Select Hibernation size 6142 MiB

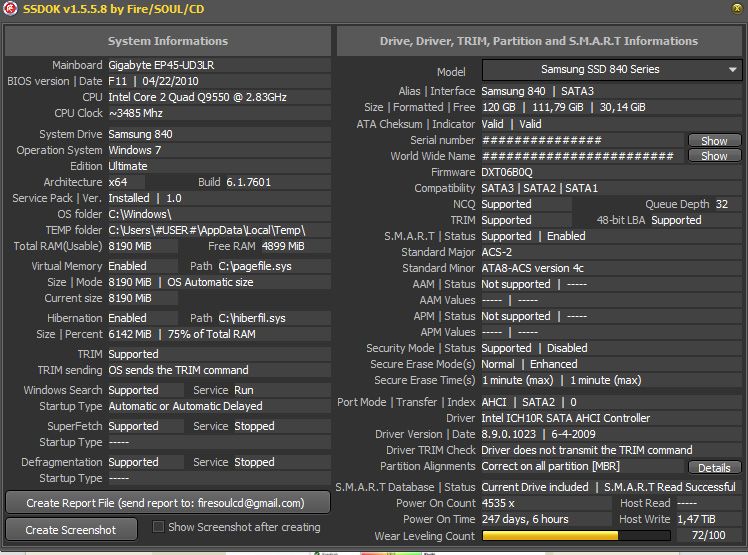(130, 334)
